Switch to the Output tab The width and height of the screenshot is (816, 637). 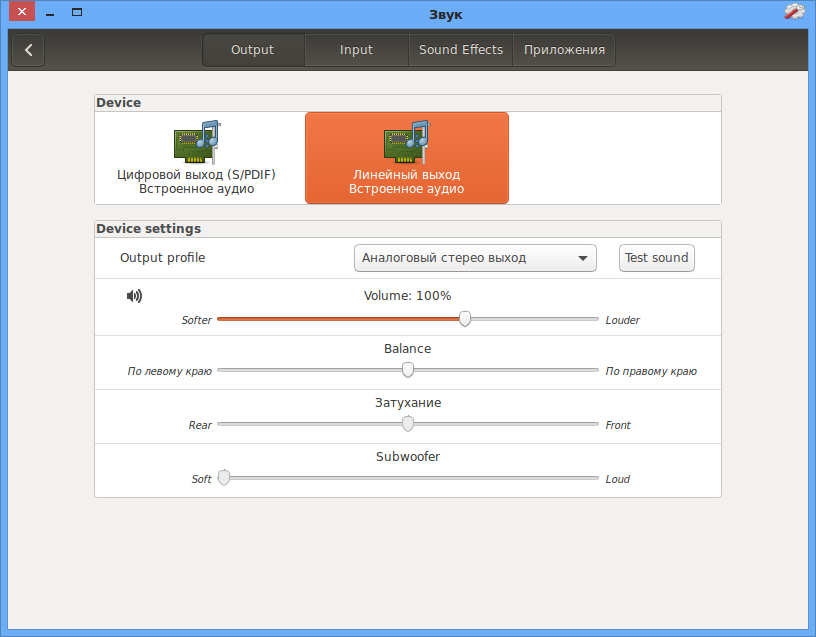pos(253,50)
